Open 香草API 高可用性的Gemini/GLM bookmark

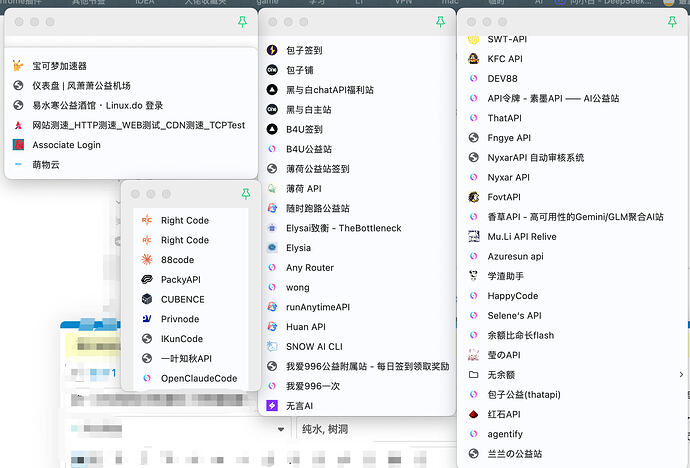tap(575, 217)
